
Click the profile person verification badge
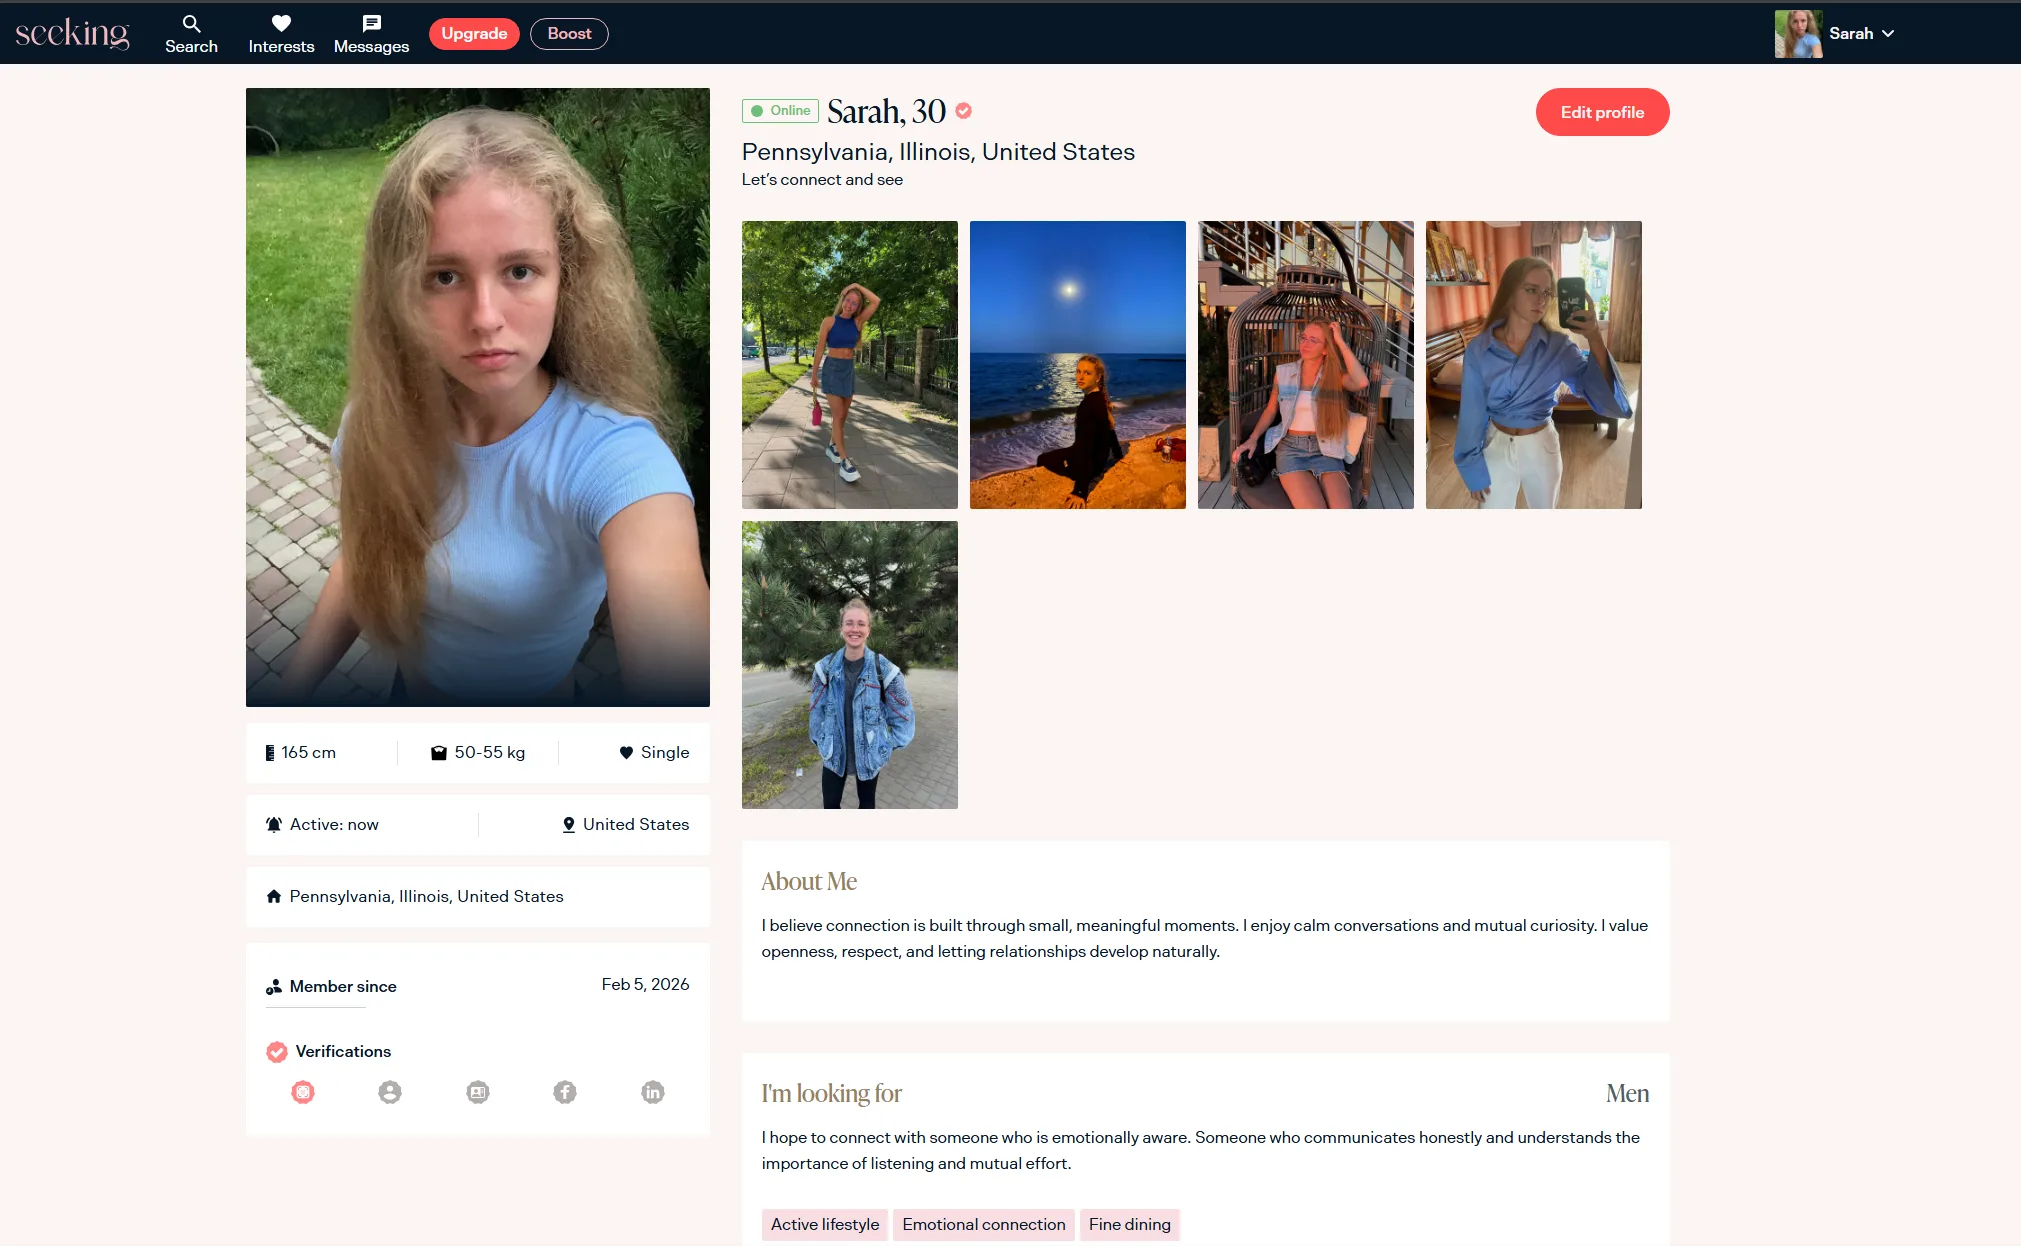(x=390, y=1092)
